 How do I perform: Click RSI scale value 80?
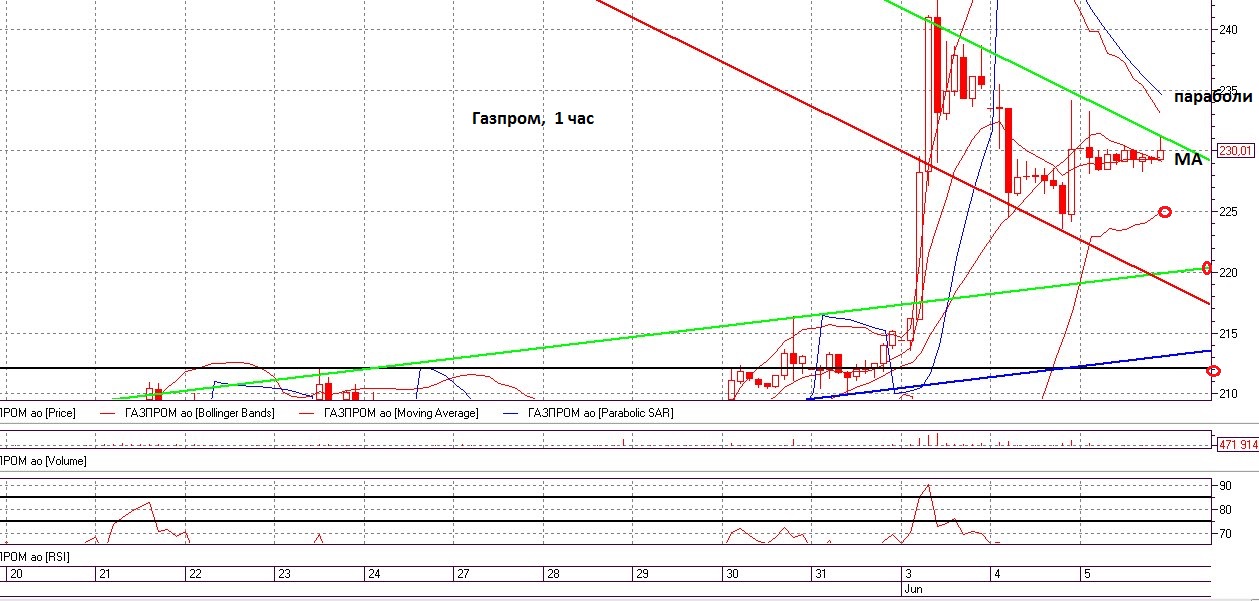[1223, 510]
